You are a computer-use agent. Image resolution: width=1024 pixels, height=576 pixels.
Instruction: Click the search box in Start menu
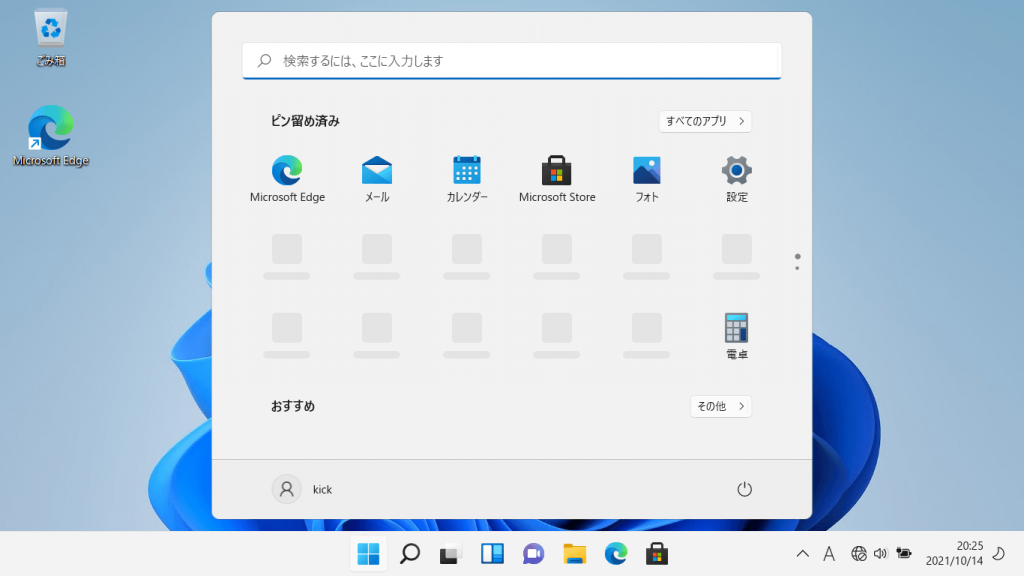coord(512,61)
